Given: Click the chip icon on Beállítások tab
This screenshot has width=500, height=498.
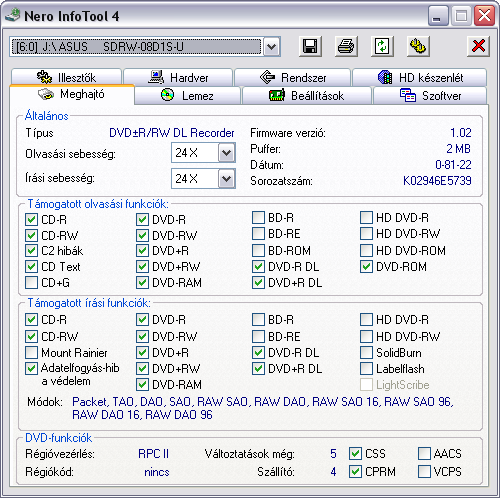Looking at the screenshot, I should [277, 95].
